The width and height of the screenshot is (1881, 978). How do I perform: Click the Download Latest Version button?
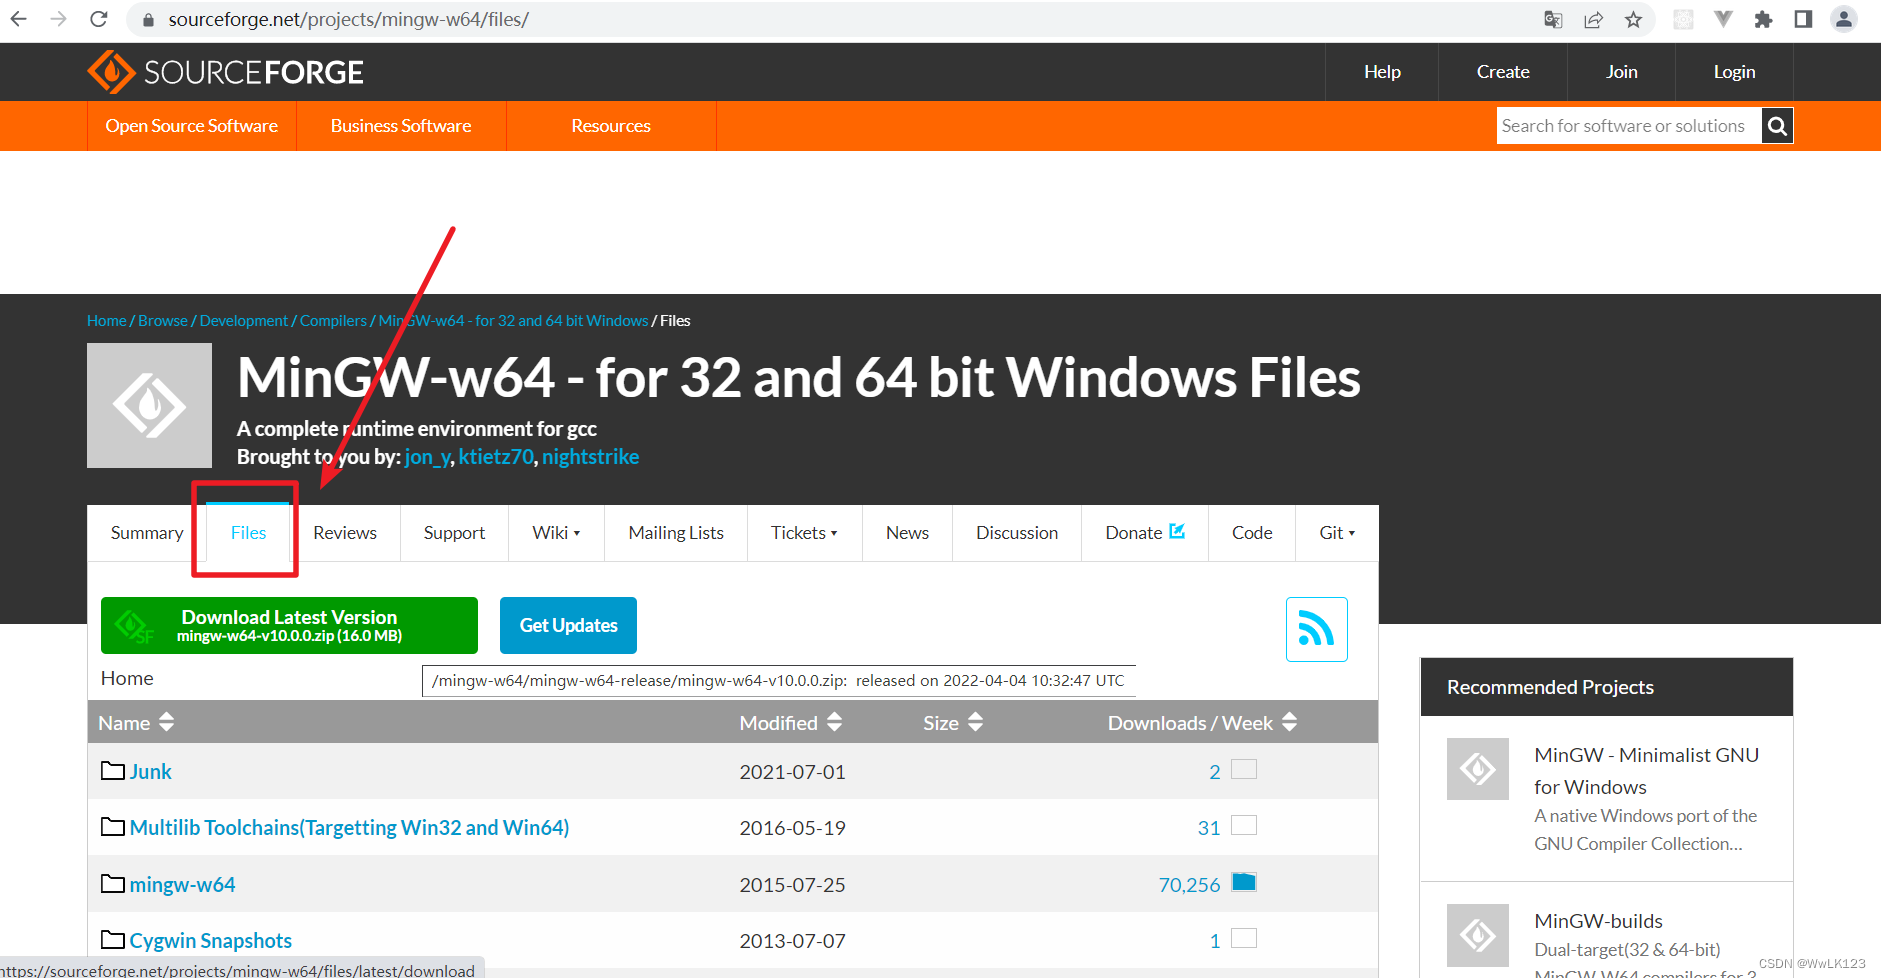tap(289, 625)
